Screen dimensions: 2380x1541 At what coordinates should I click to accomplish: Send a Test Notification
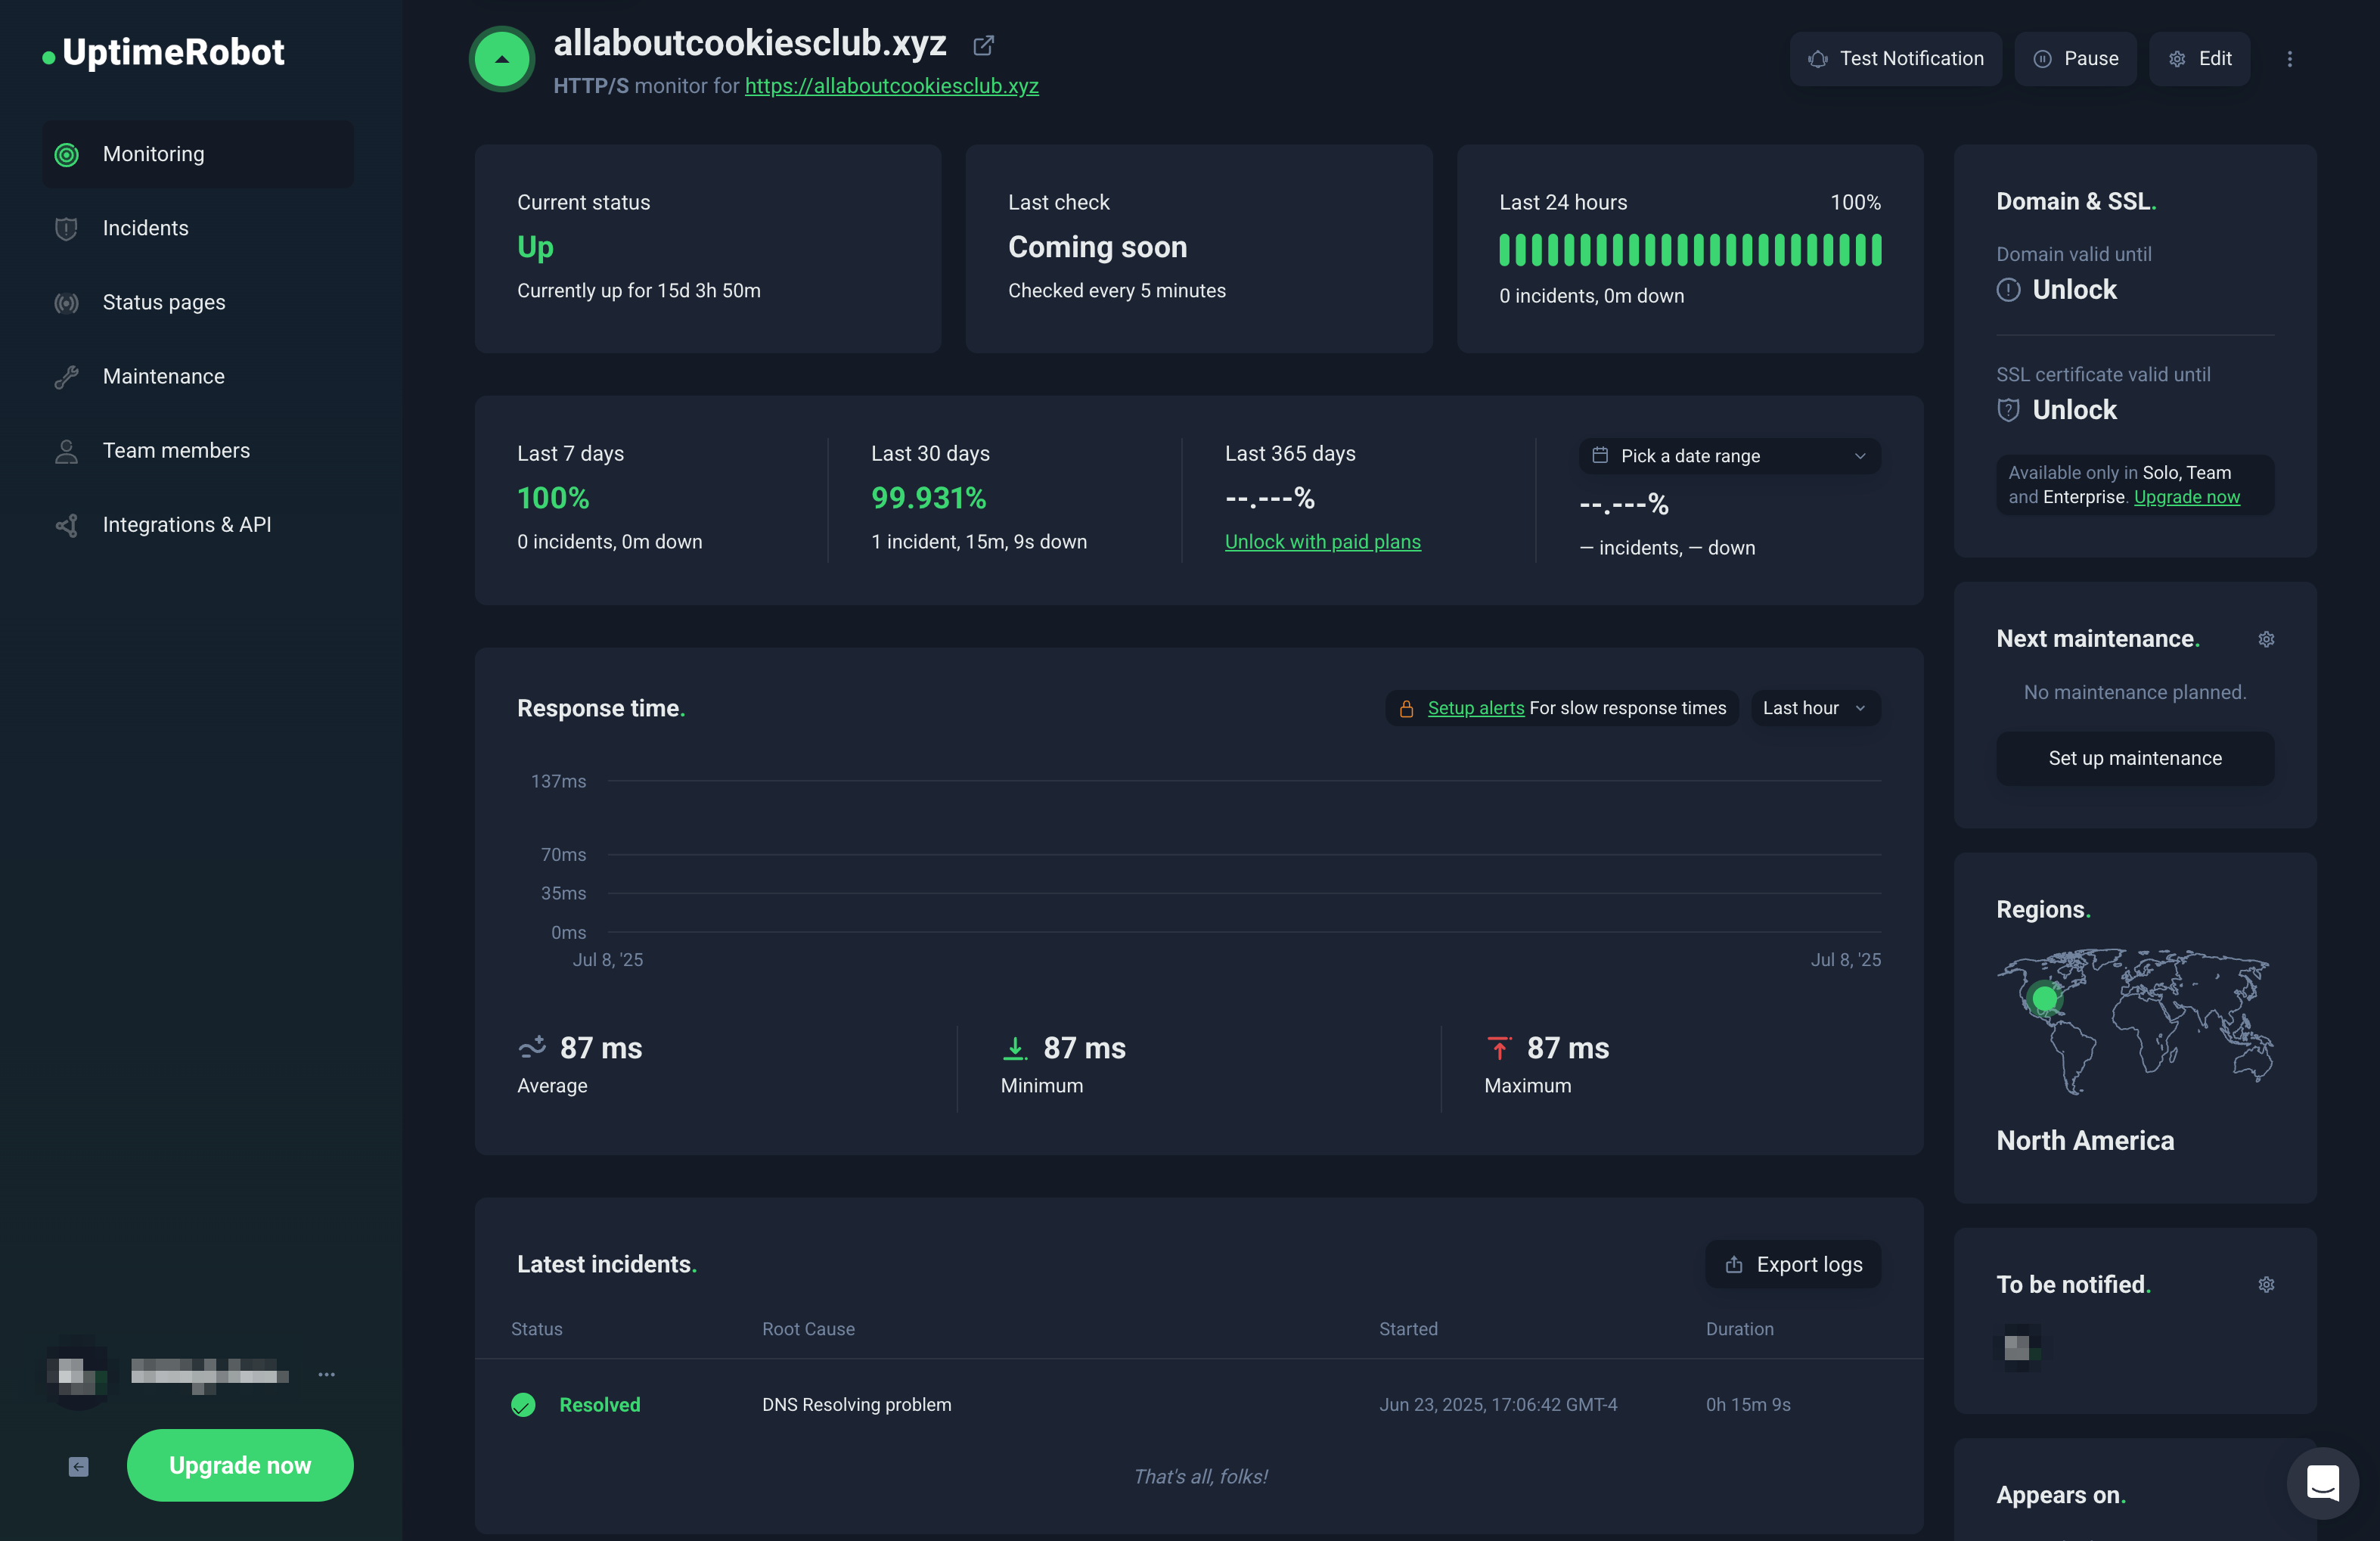pos(1895,59)
